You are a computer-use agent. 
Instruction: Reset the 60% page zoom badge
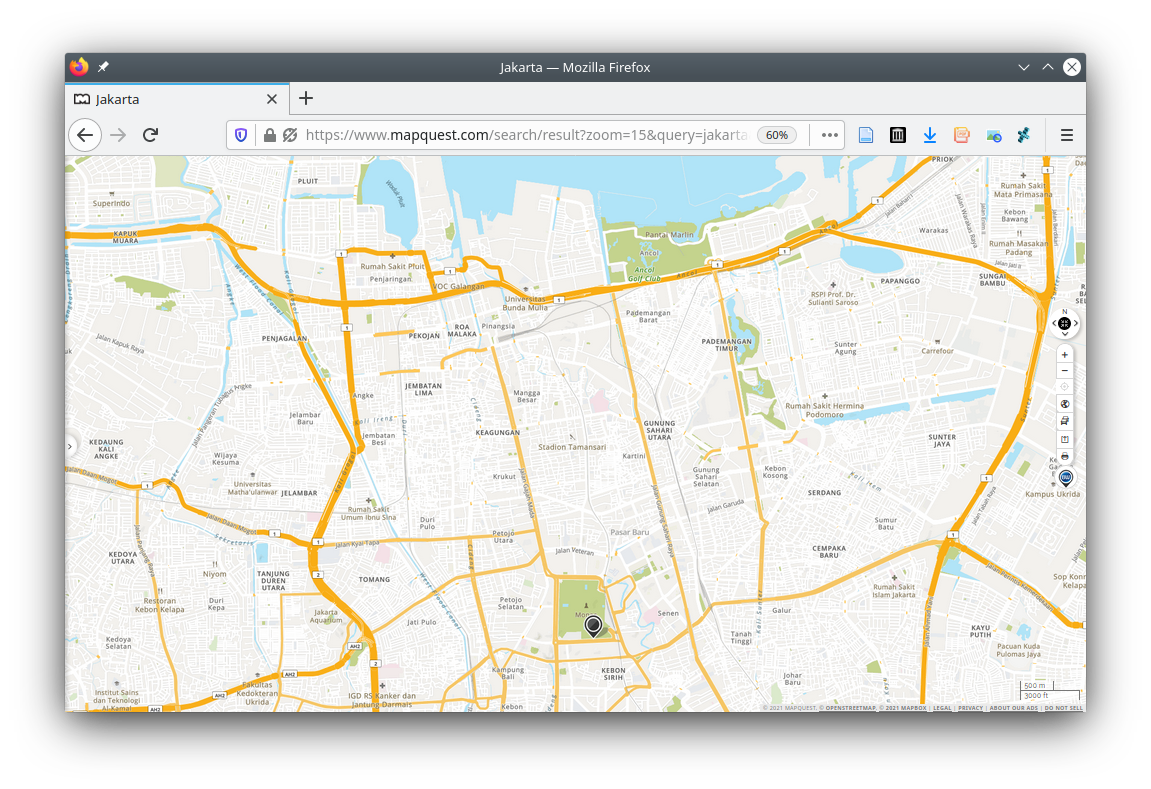[x=777, y=135]
